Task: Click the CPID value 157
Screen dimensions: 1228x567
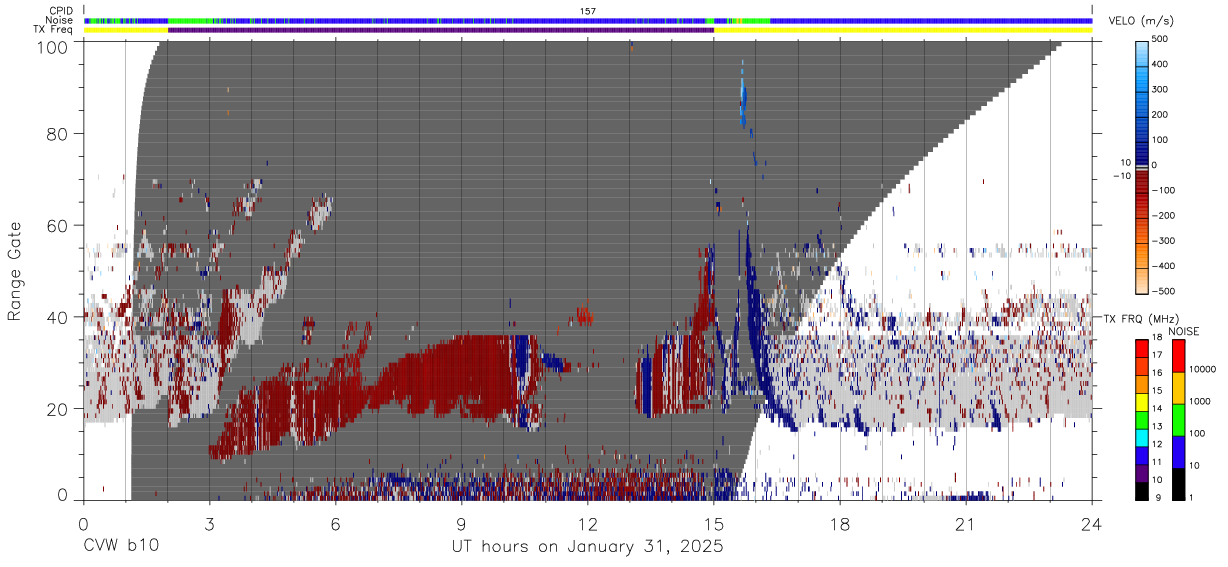Action: click(588, 11)
